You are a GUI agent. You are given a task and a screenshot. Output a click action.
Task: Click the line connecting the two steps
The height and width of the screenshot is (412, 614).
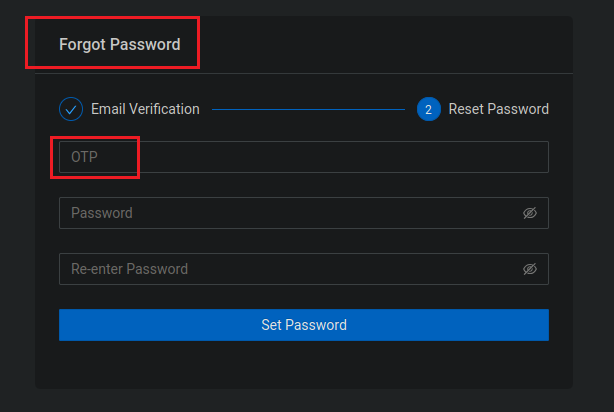pyautogui.click(x=307, y=109)
